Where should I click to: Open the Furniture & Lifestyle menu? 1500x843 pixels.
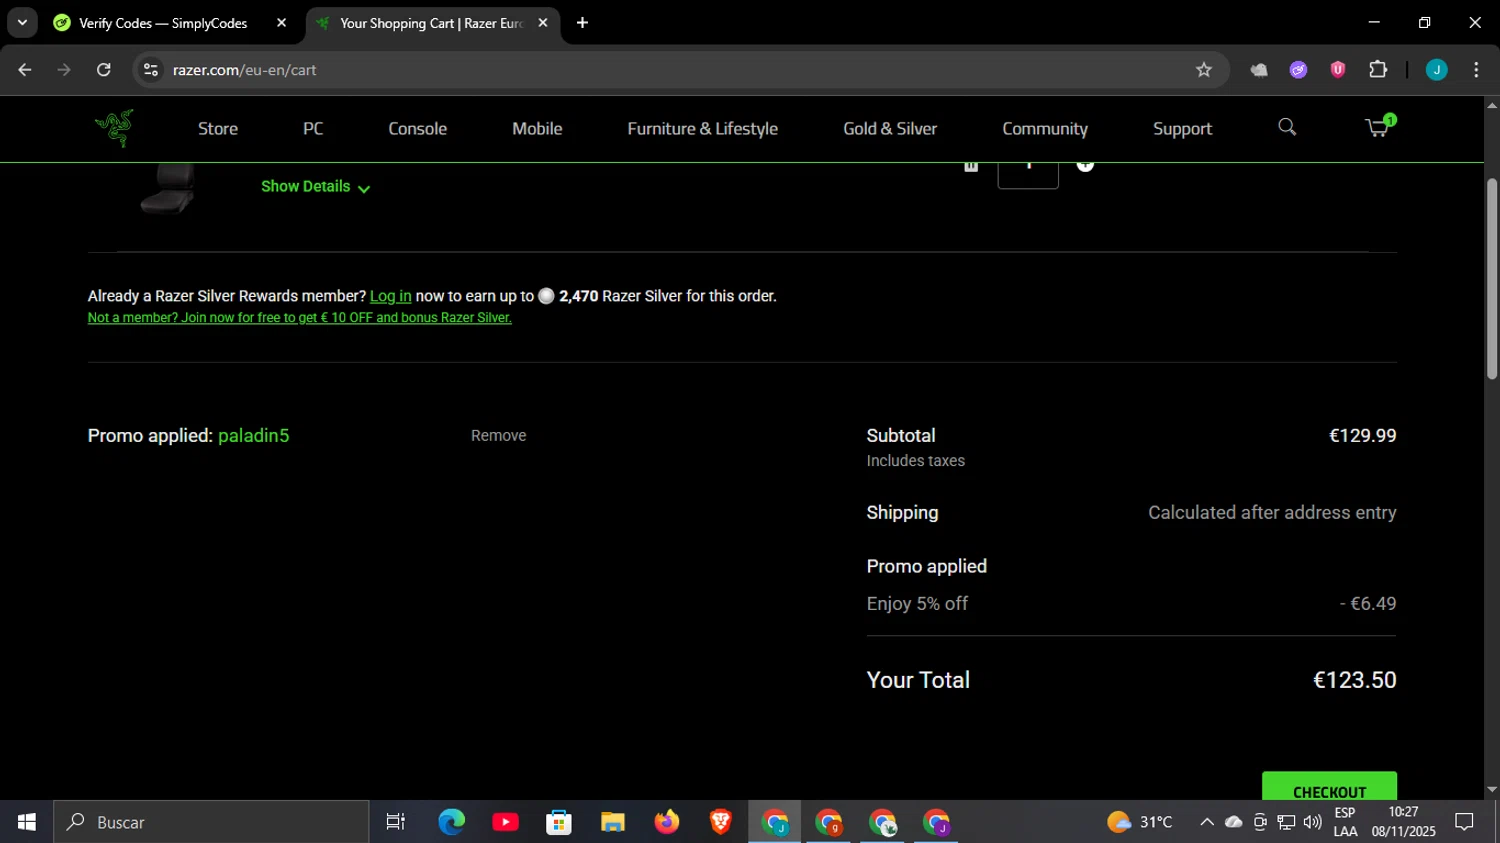coord(703,129)
